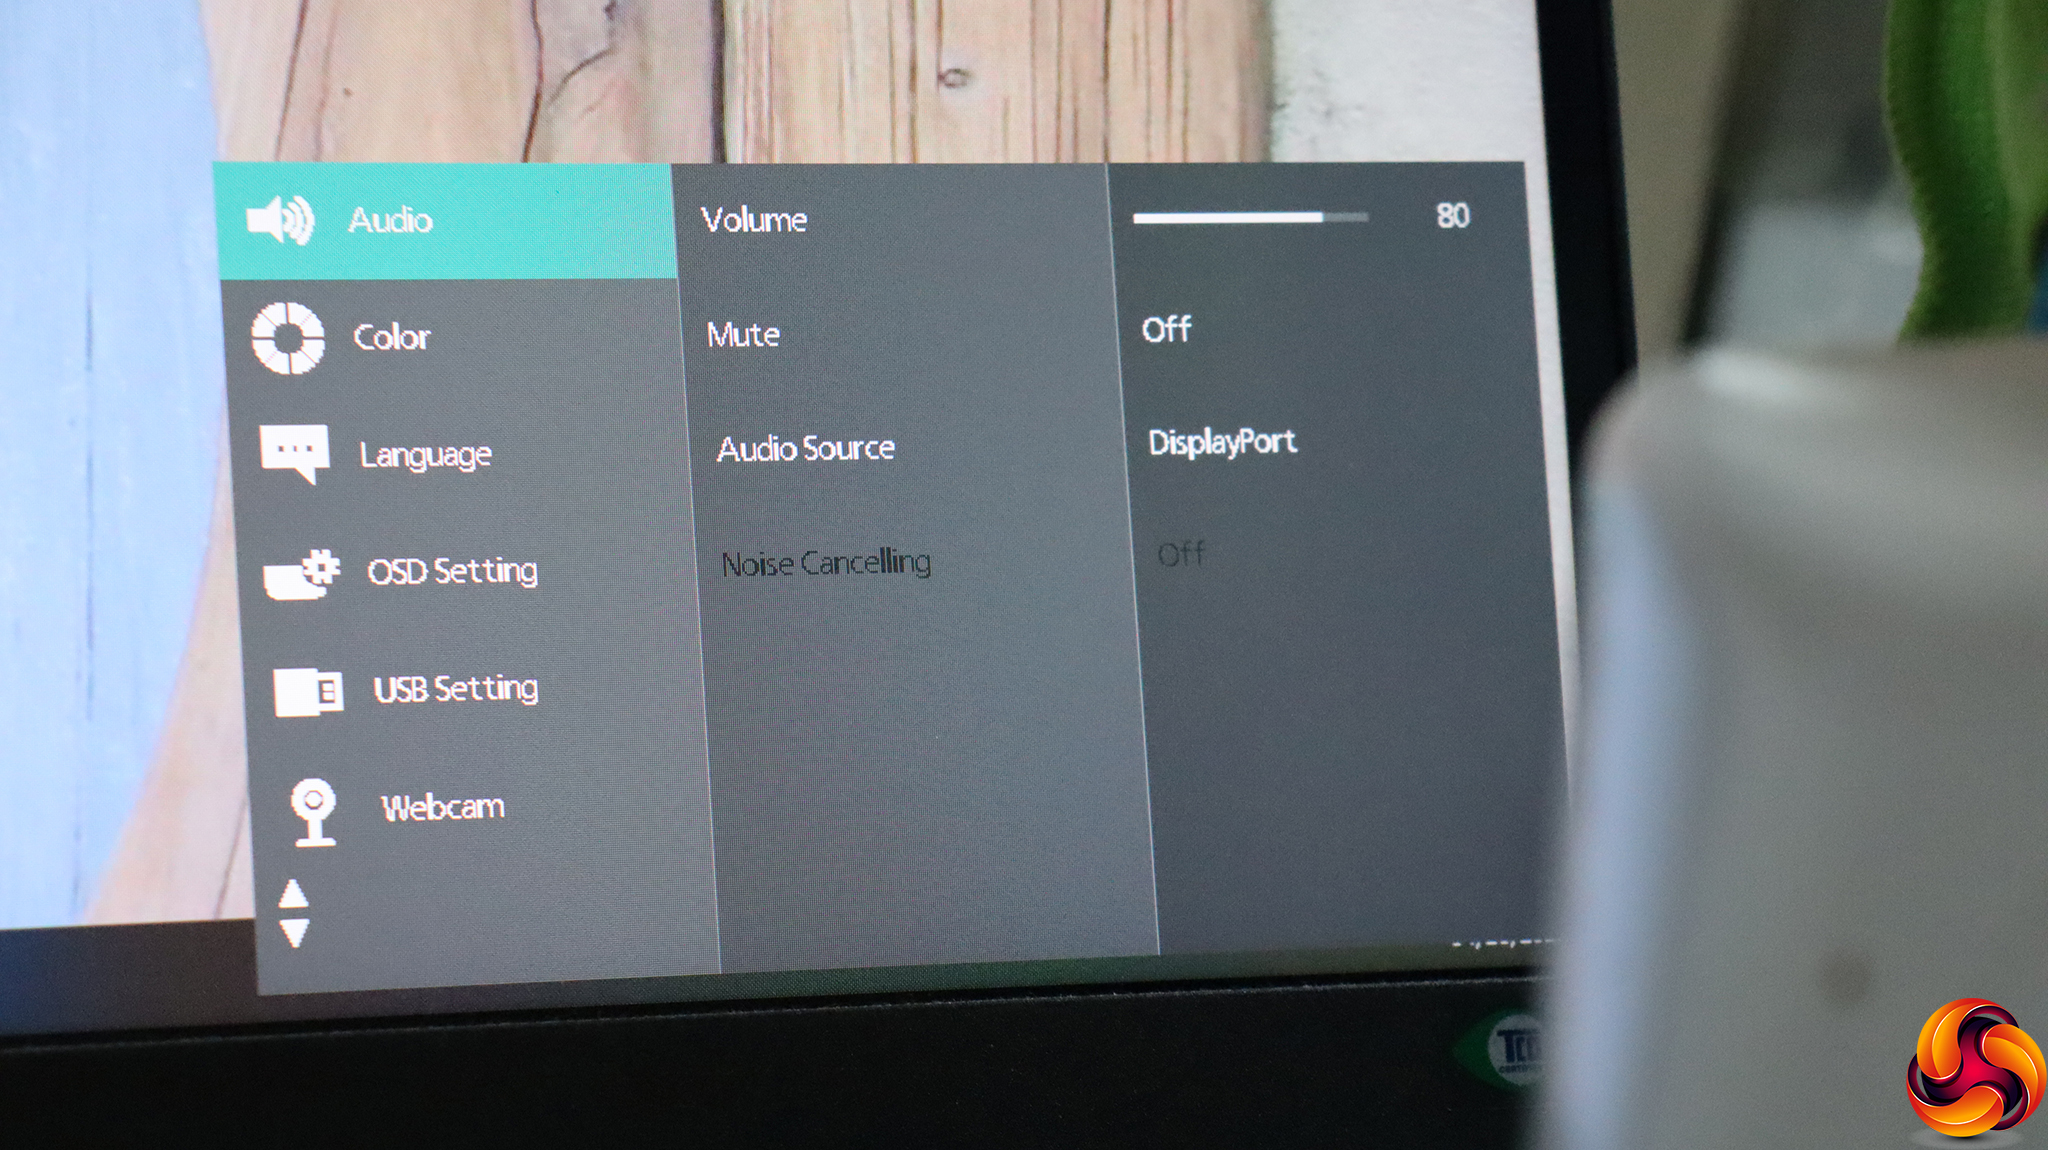The image size is (2048, 1150).
Task: Open the Audio Source option
Action: click(806, 449)
